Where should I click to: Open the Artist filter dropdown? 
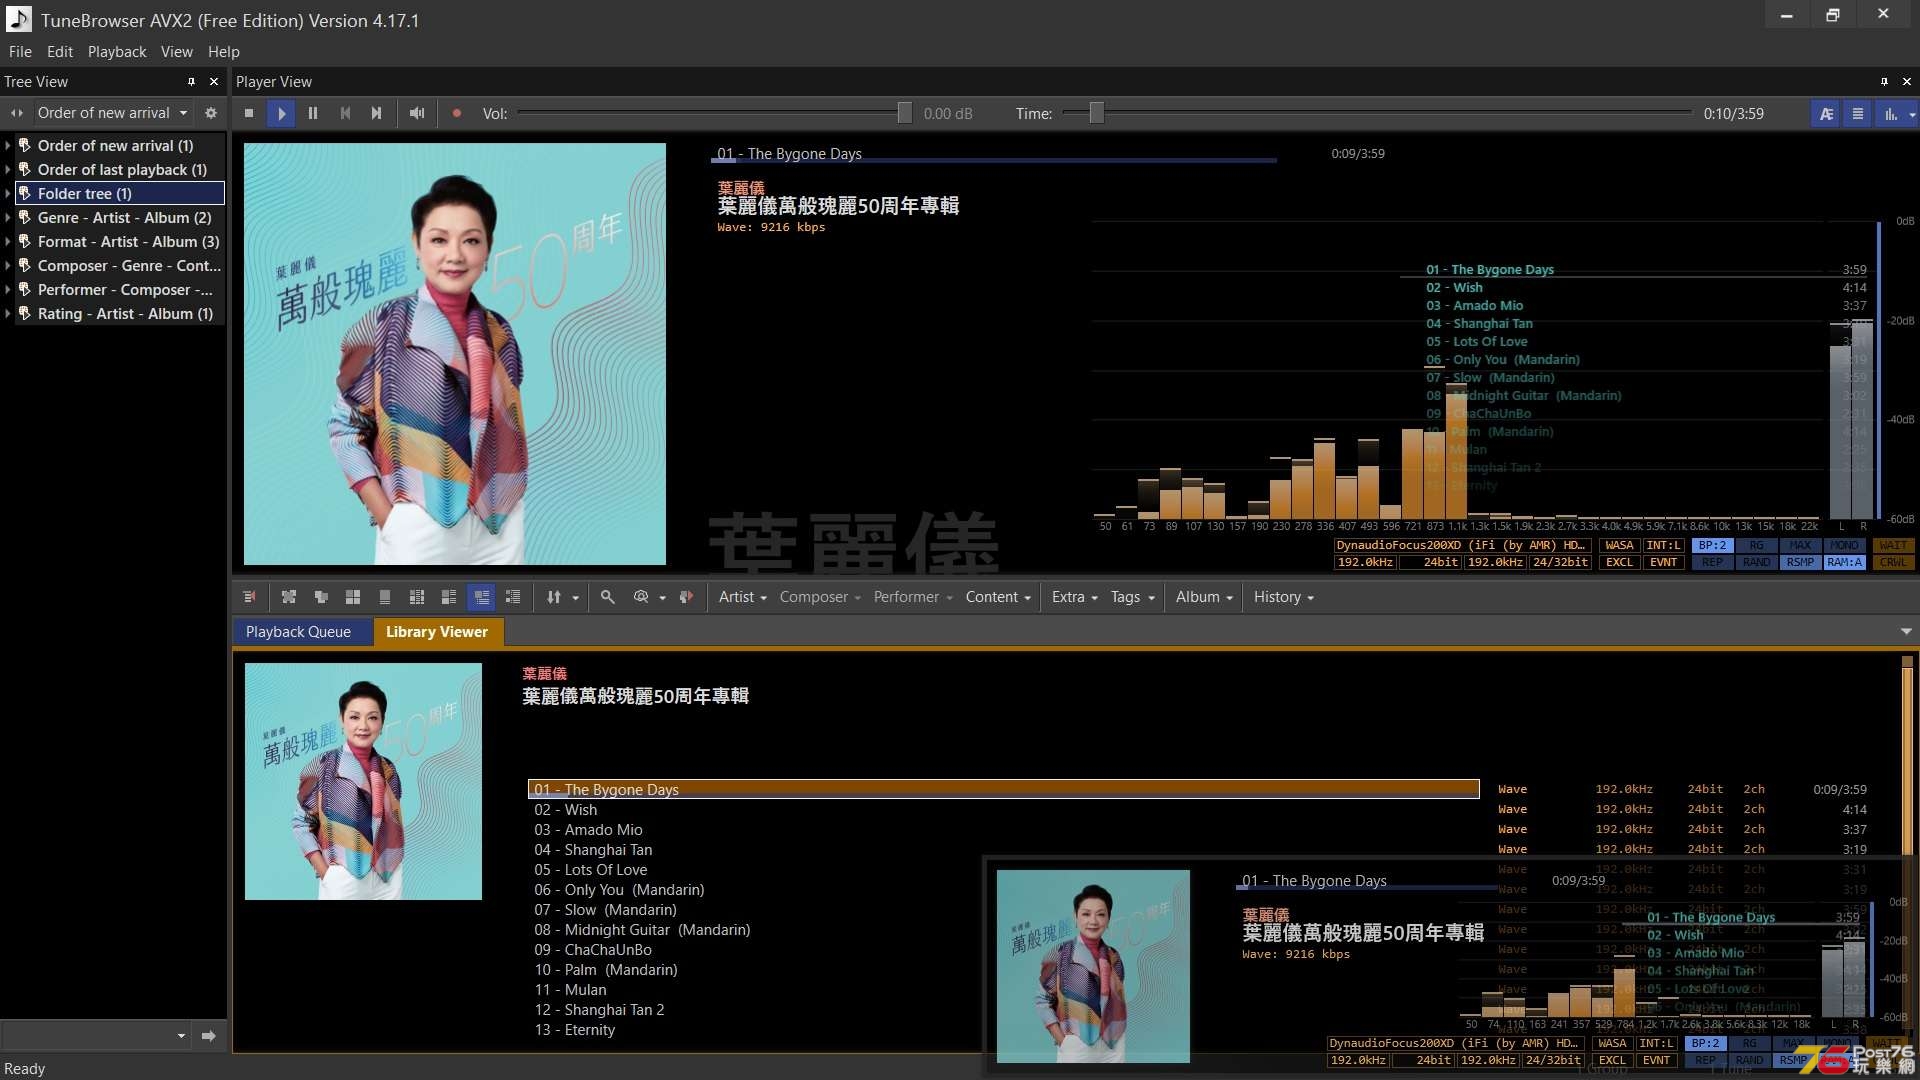click(x=743, y=597)
